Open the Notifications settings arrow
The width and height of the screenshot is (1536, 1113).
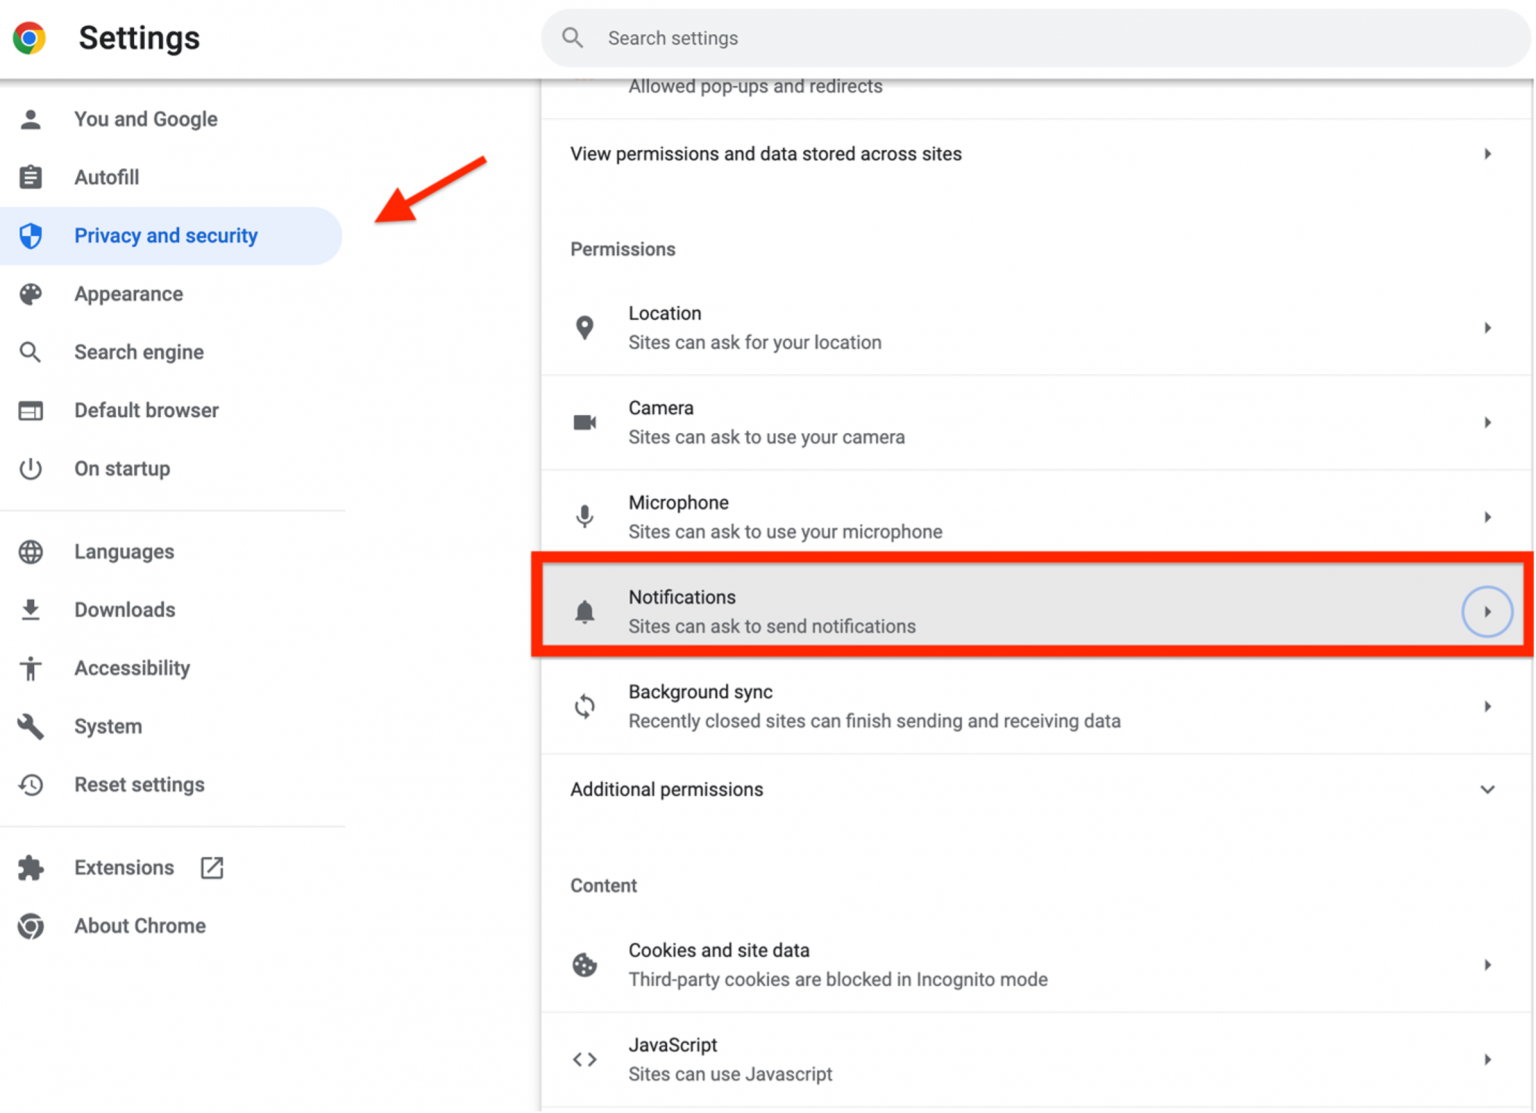1487,611
